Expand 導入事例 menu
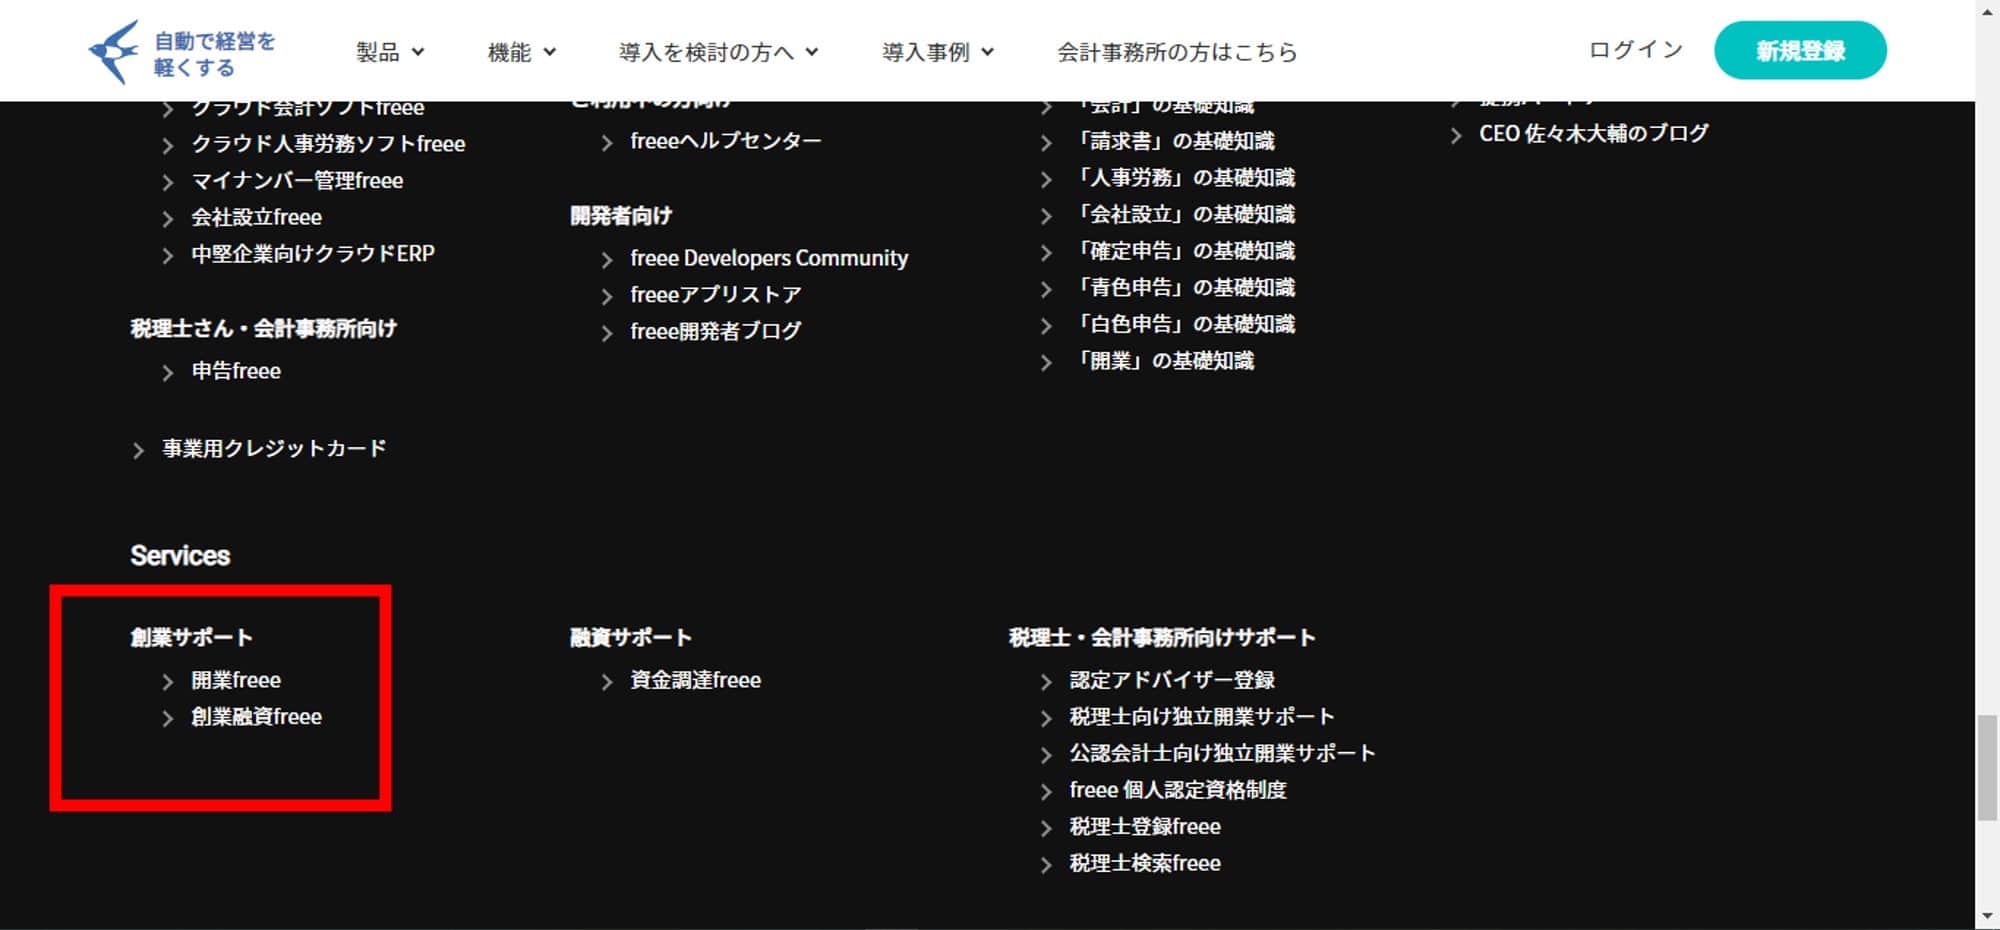Viewport: 2000px width, 930px height. [937, 52]
